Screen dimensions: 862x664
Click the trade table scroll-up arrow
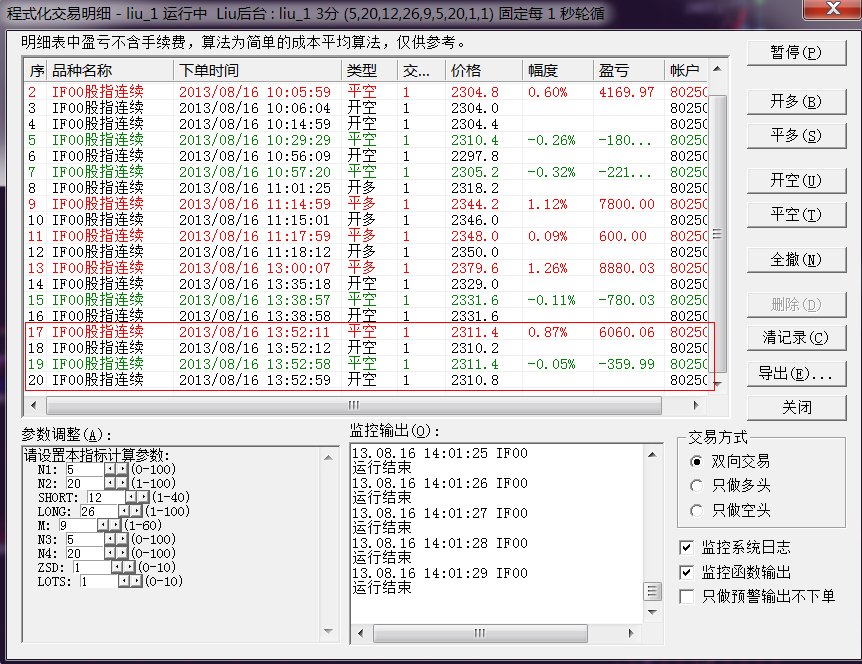pyautogui.click(x=717, y=69)
